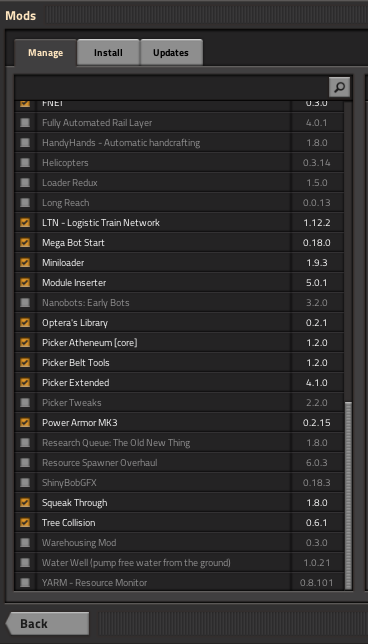368x644 pixels.
Task: Enable Research Queue: The Old New Thing checkbox
Action: [25, 443]
